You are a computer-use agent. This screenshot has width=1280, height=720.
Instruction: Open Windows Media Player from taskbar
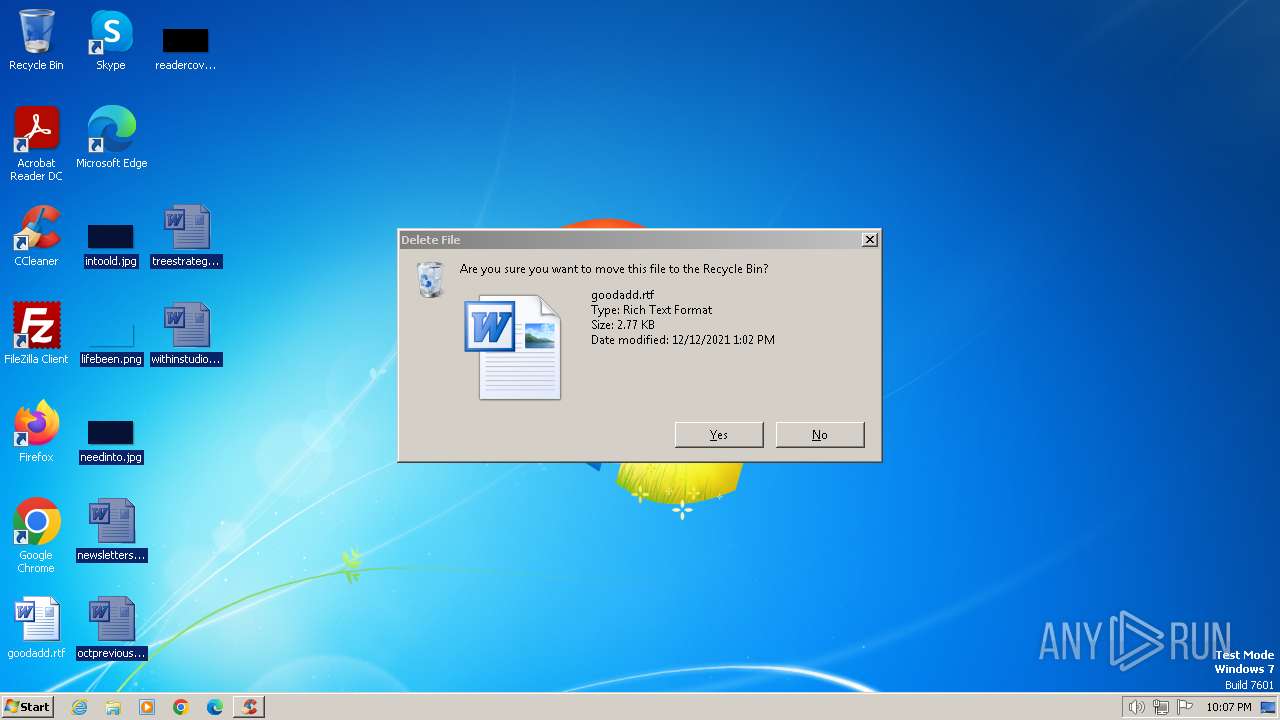coord(147,707)
